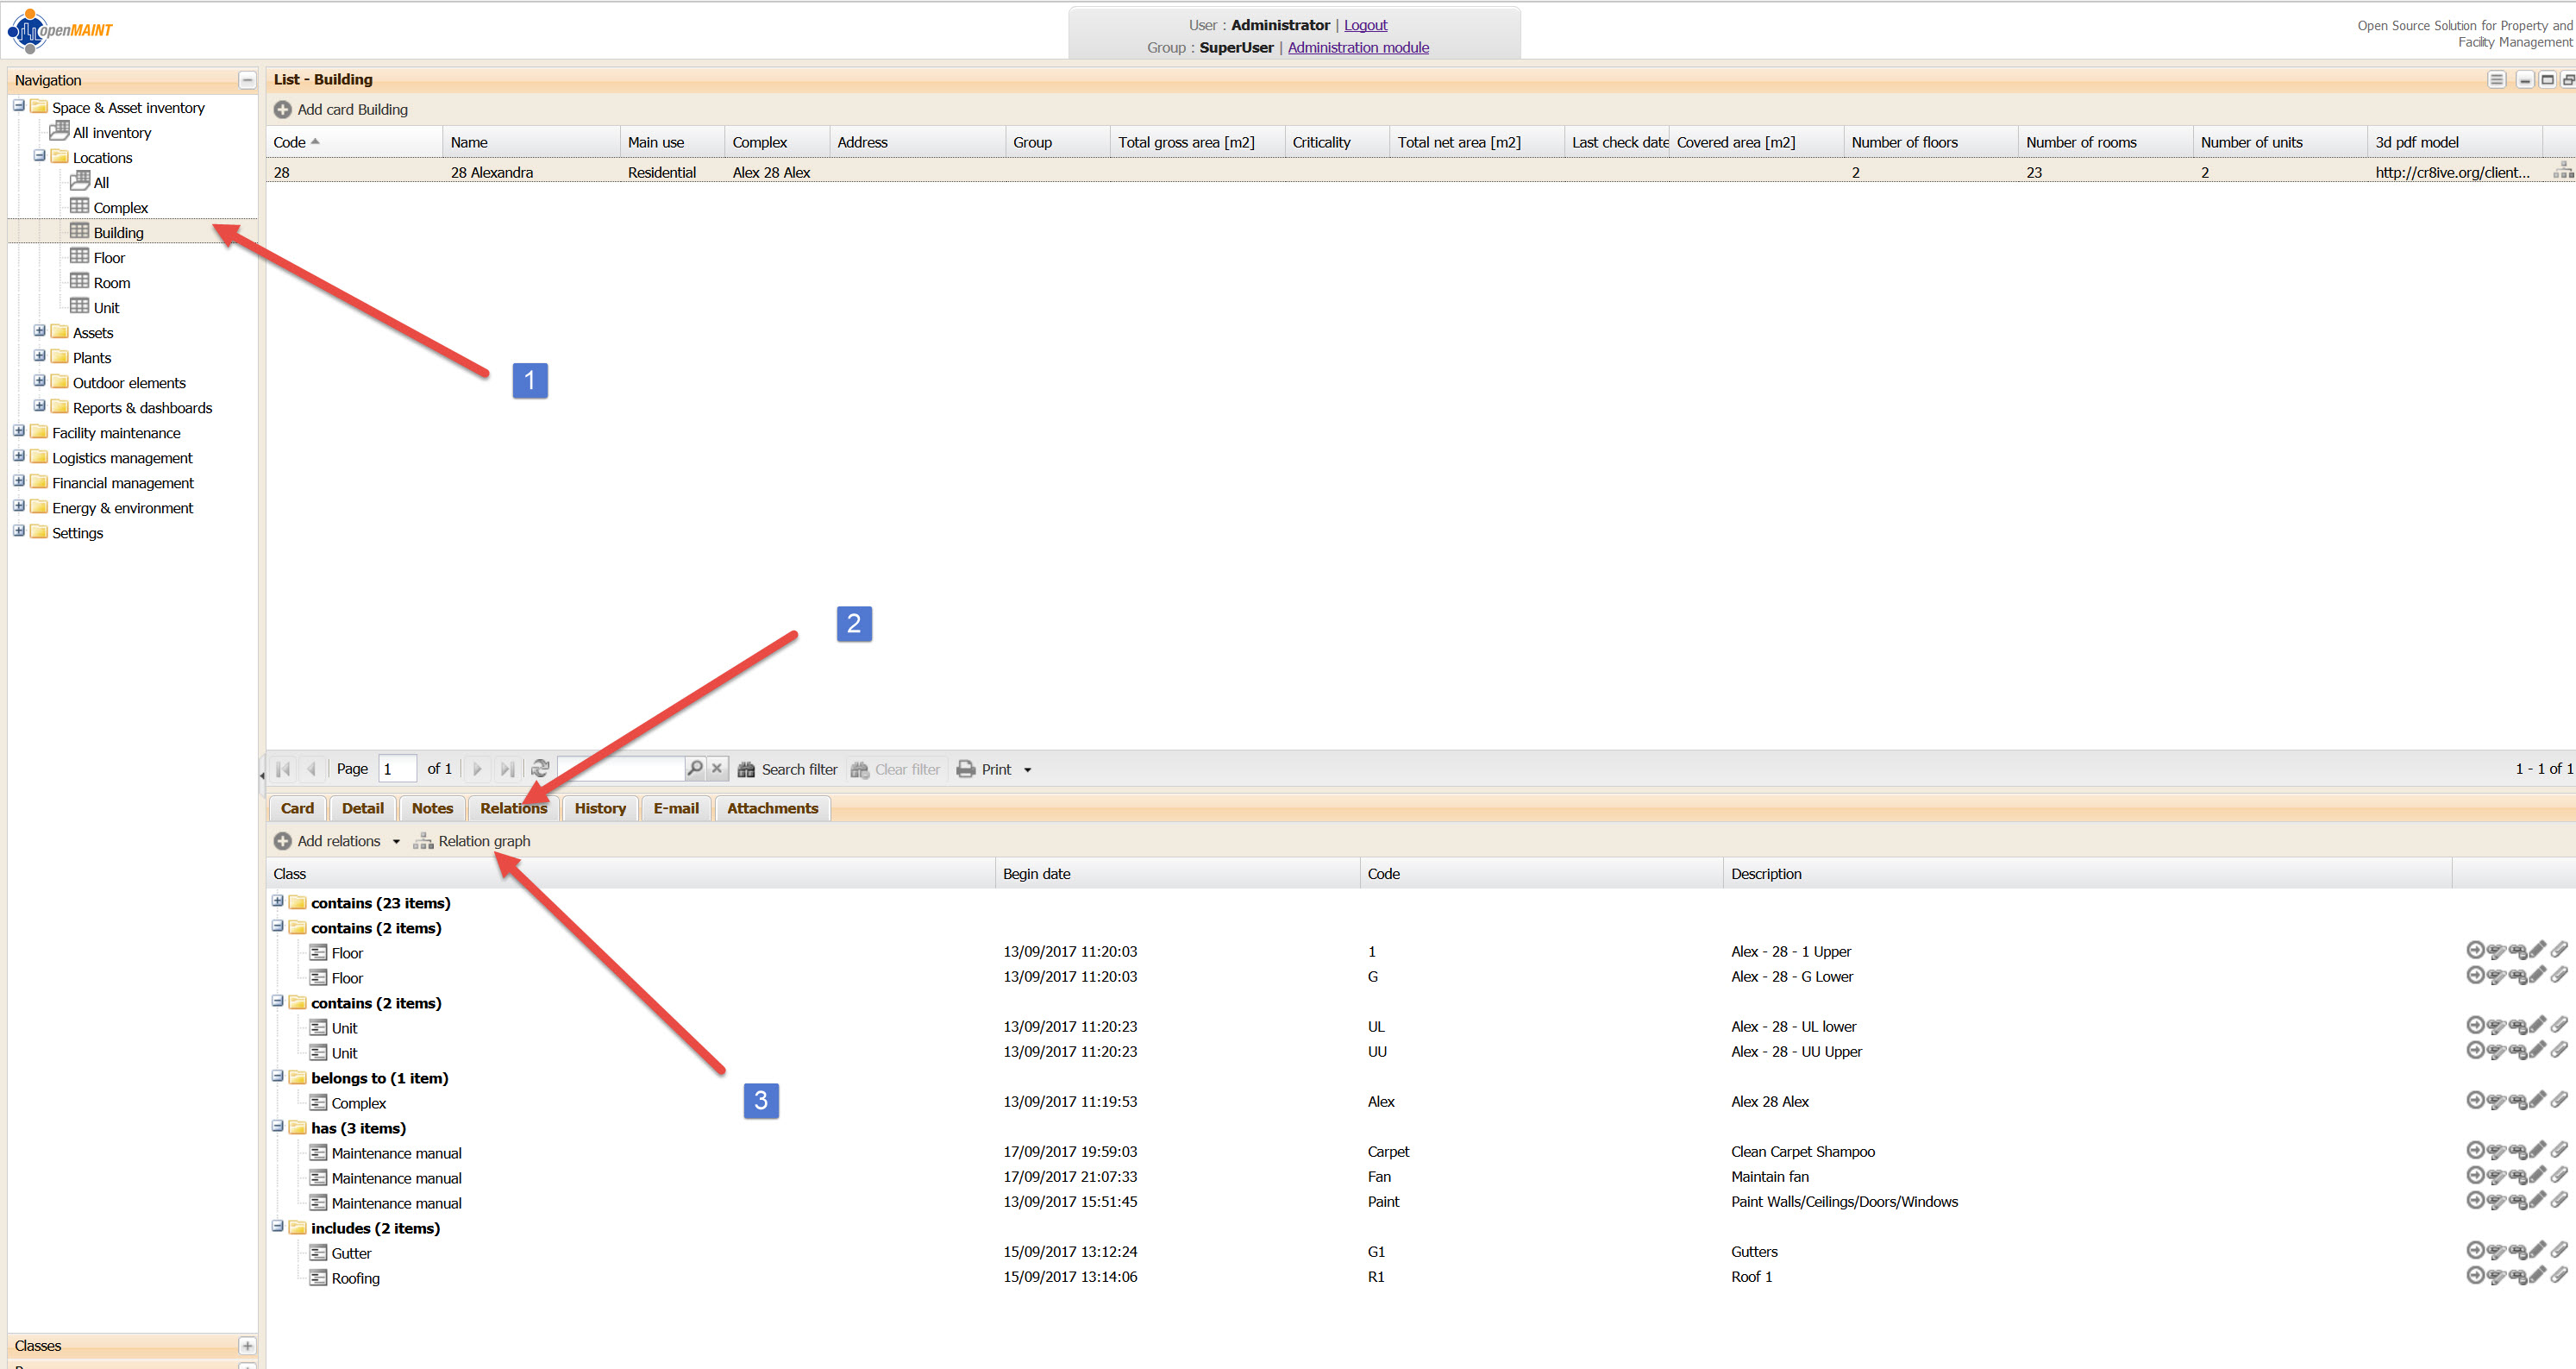Click delete relation icon for Alex 28 Alex

pyautogui.click(x=2517, y=1100)
